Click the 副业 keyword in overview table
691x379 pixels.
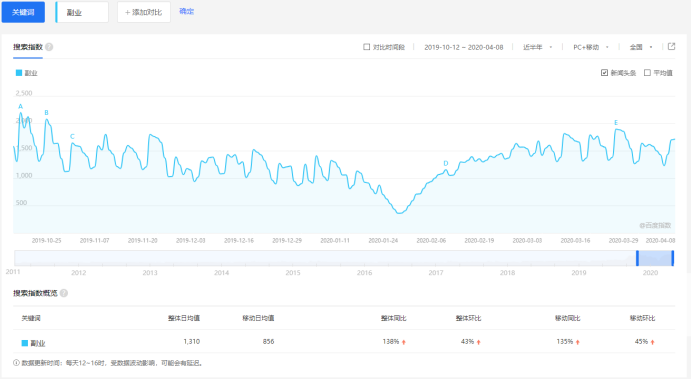(37, 343)
